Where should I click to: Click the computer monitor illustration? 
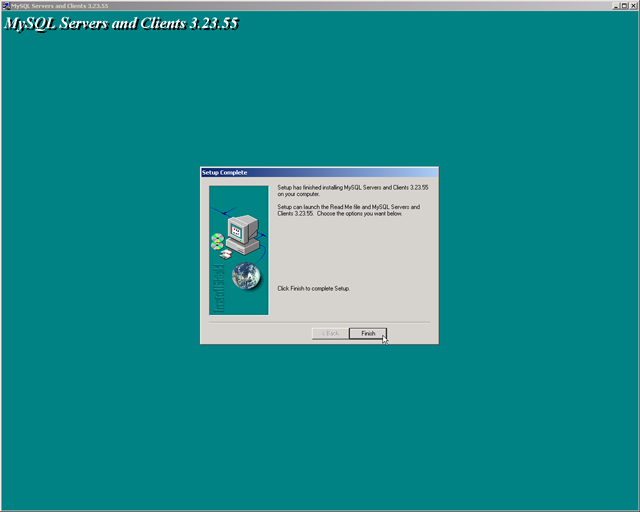pyautogui.click(x=238, y=229)
